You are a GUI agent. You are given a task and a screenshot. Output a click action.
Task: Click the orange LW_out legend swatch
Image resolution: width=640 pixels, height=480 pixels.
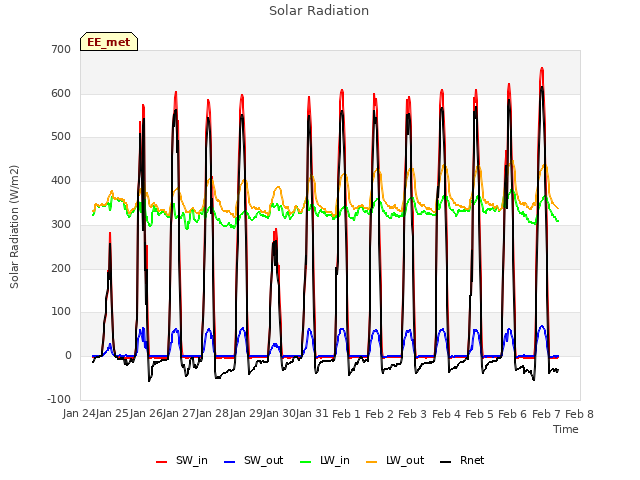[x=372, y=462]
